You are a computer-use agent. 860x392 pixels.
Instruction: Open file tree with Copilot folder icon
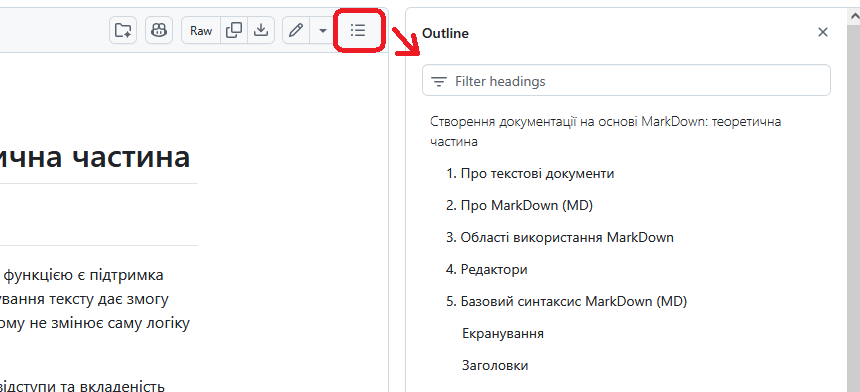click(x=123, y=30)
